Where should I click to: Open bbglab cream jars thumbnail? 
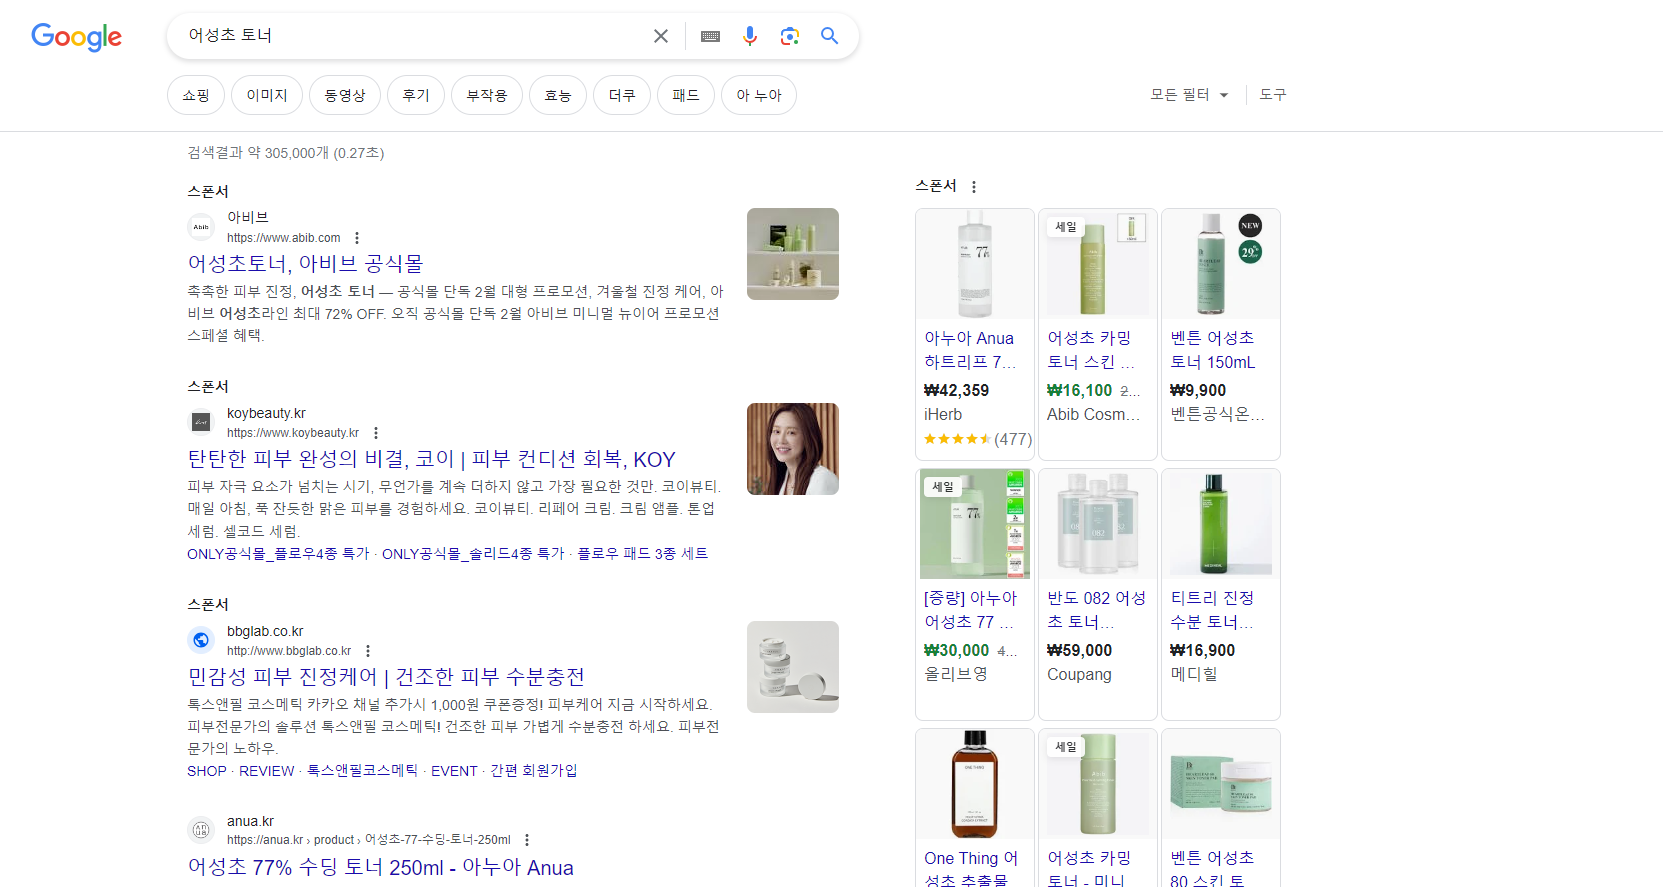(x=793, y=667)
